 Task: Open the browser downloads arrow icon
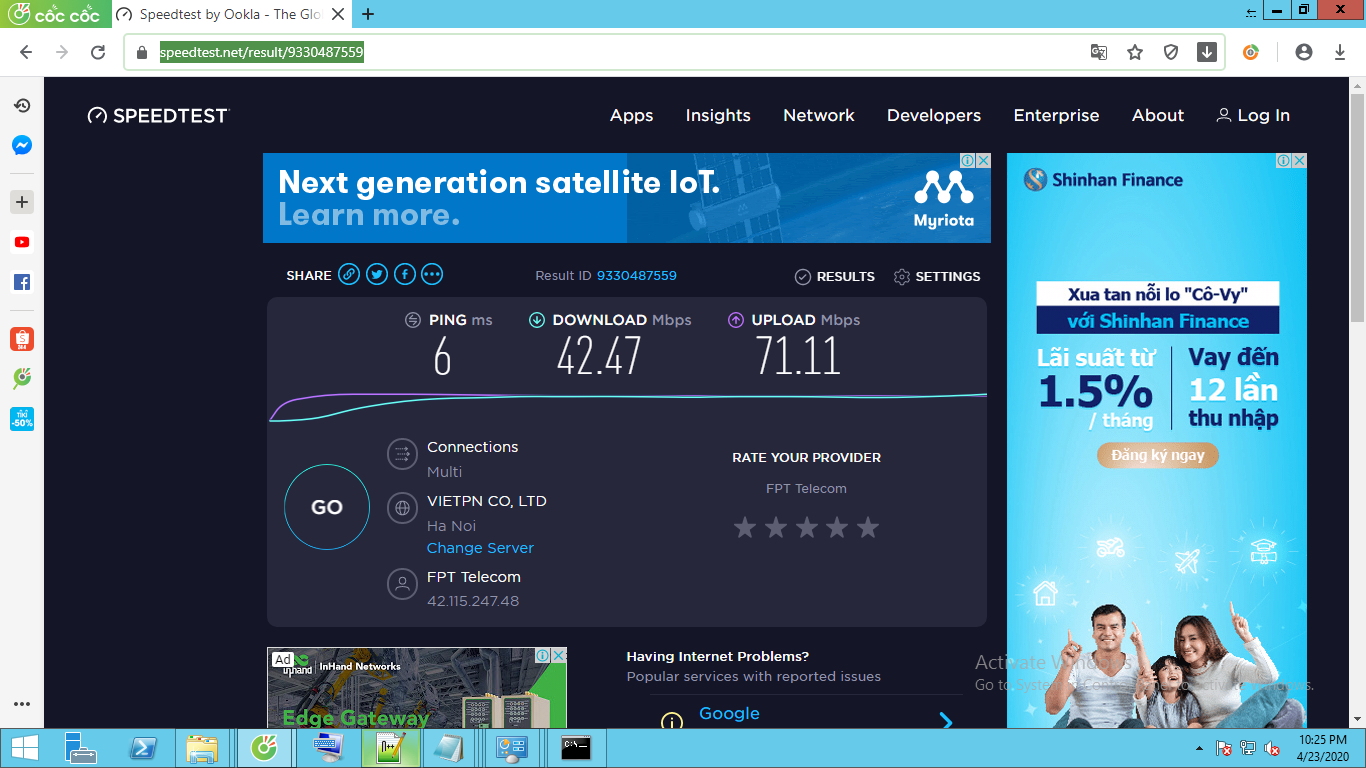click(1340, 52)
